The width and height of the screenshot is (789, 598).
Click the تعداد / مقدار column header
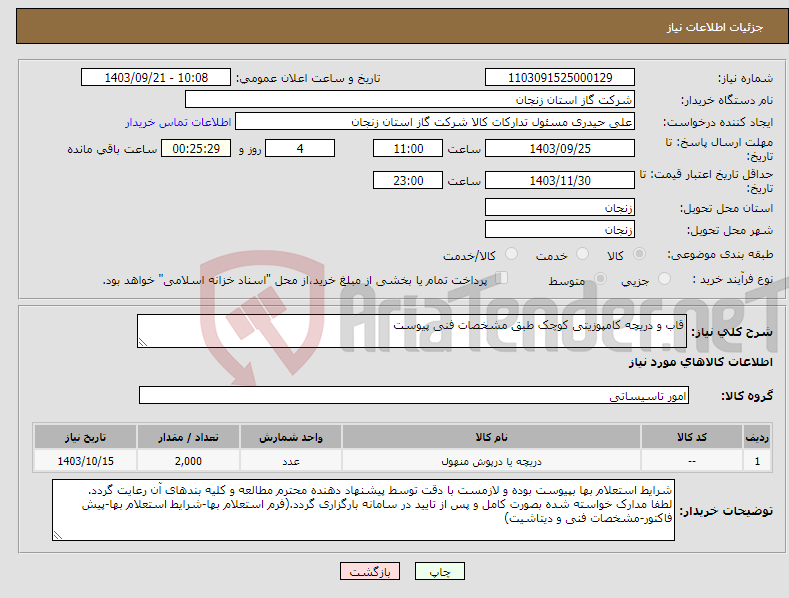(188, 437)
